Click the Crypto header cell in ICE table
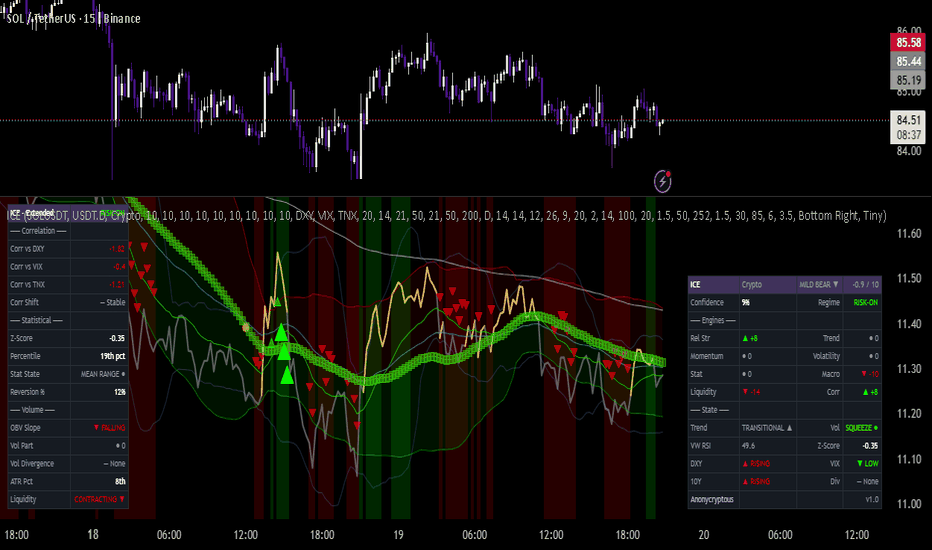The width and height of the screenshot is (932, 550). coord(767,284)
